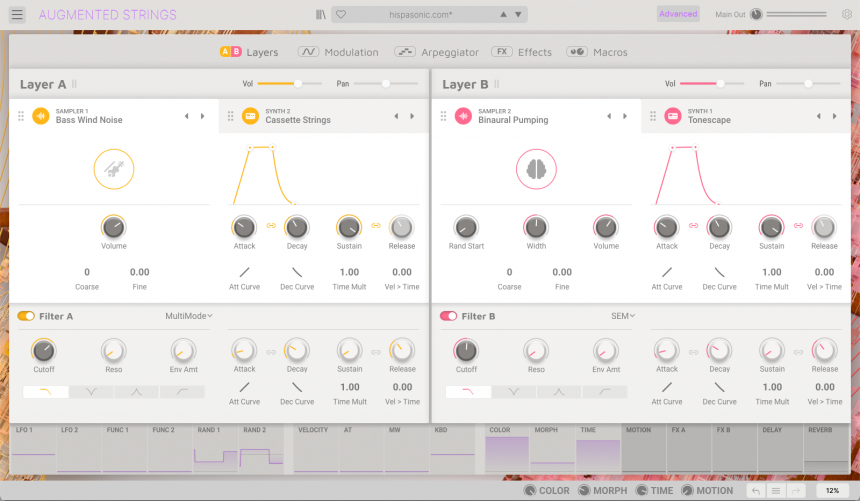Click the MOTION macro knob in bottom bar
Screen dimensions: 860x501
[x=687, y=491]
